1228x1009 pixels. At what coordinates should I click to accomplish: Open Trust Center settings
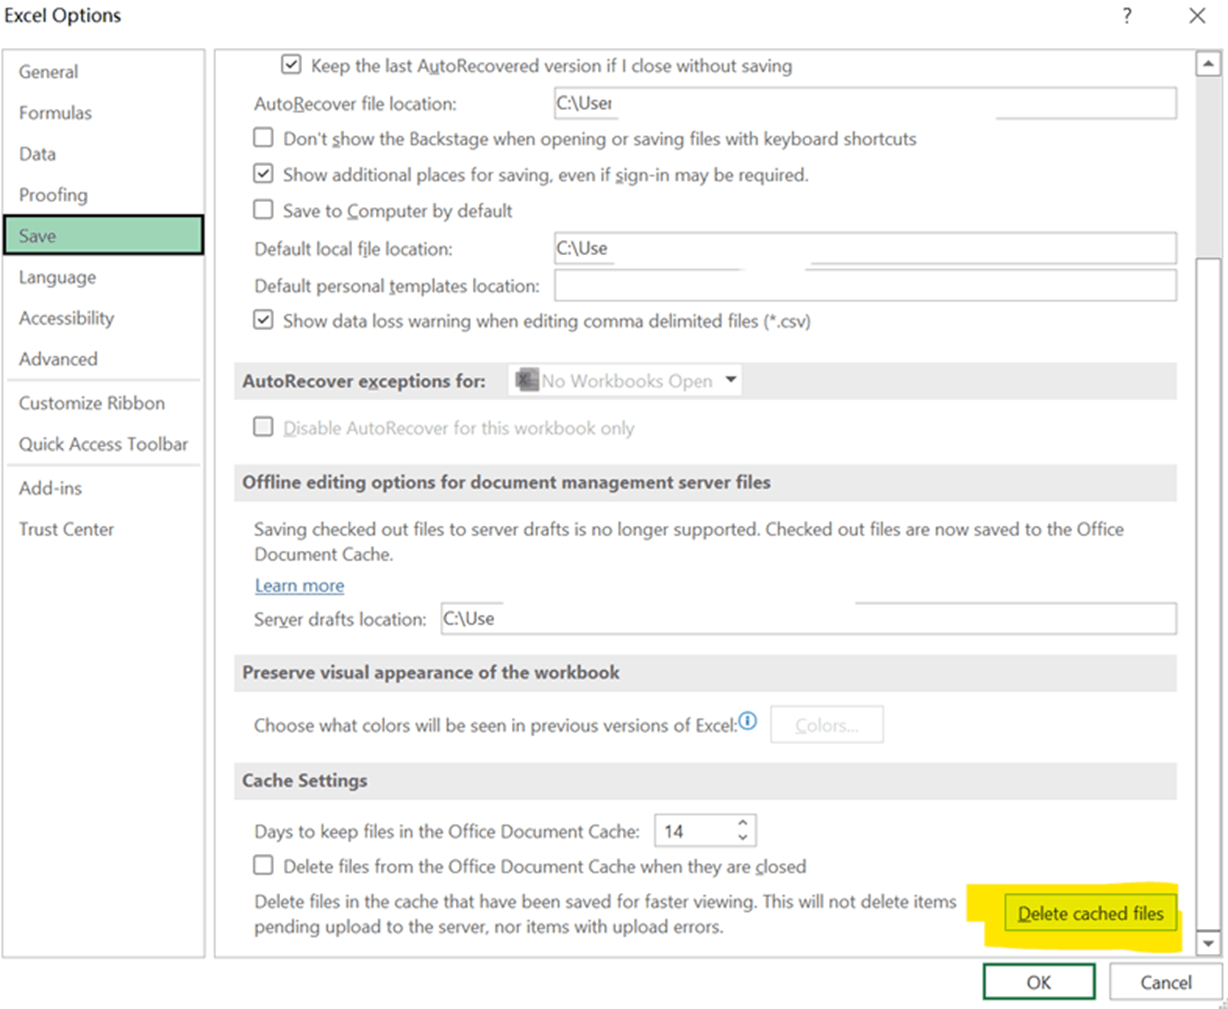(x=66, y=529)
